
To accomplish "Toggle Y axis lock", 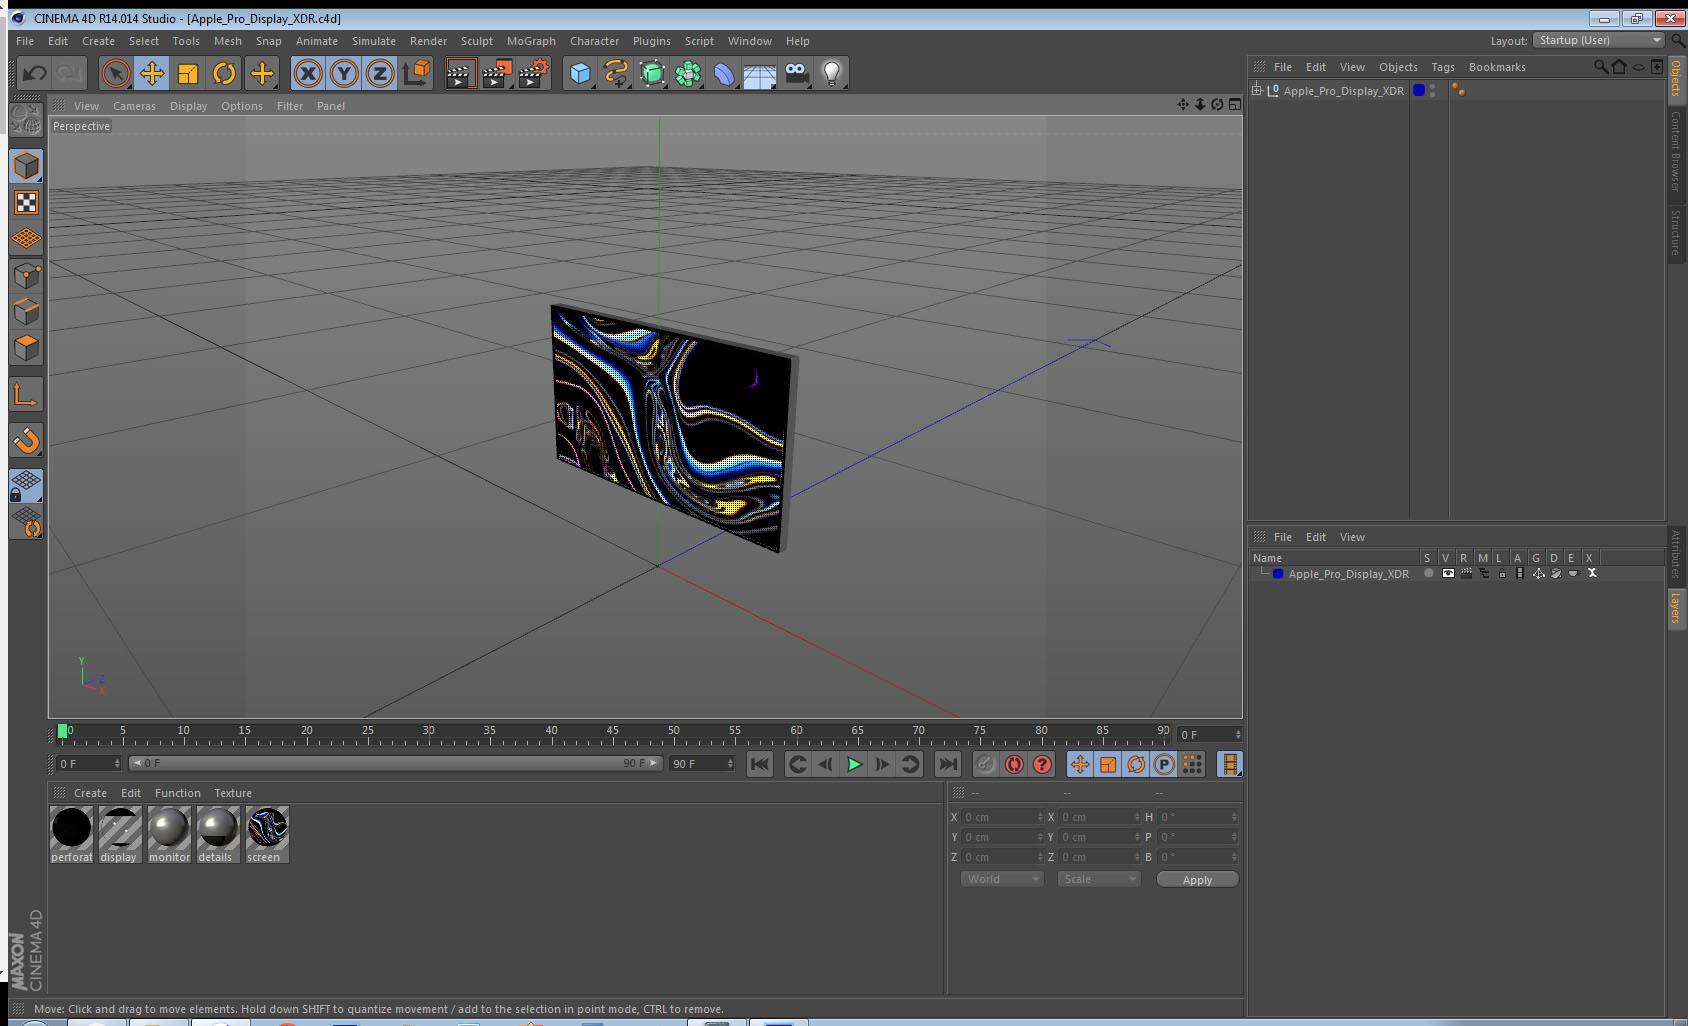I will (344, 73).
